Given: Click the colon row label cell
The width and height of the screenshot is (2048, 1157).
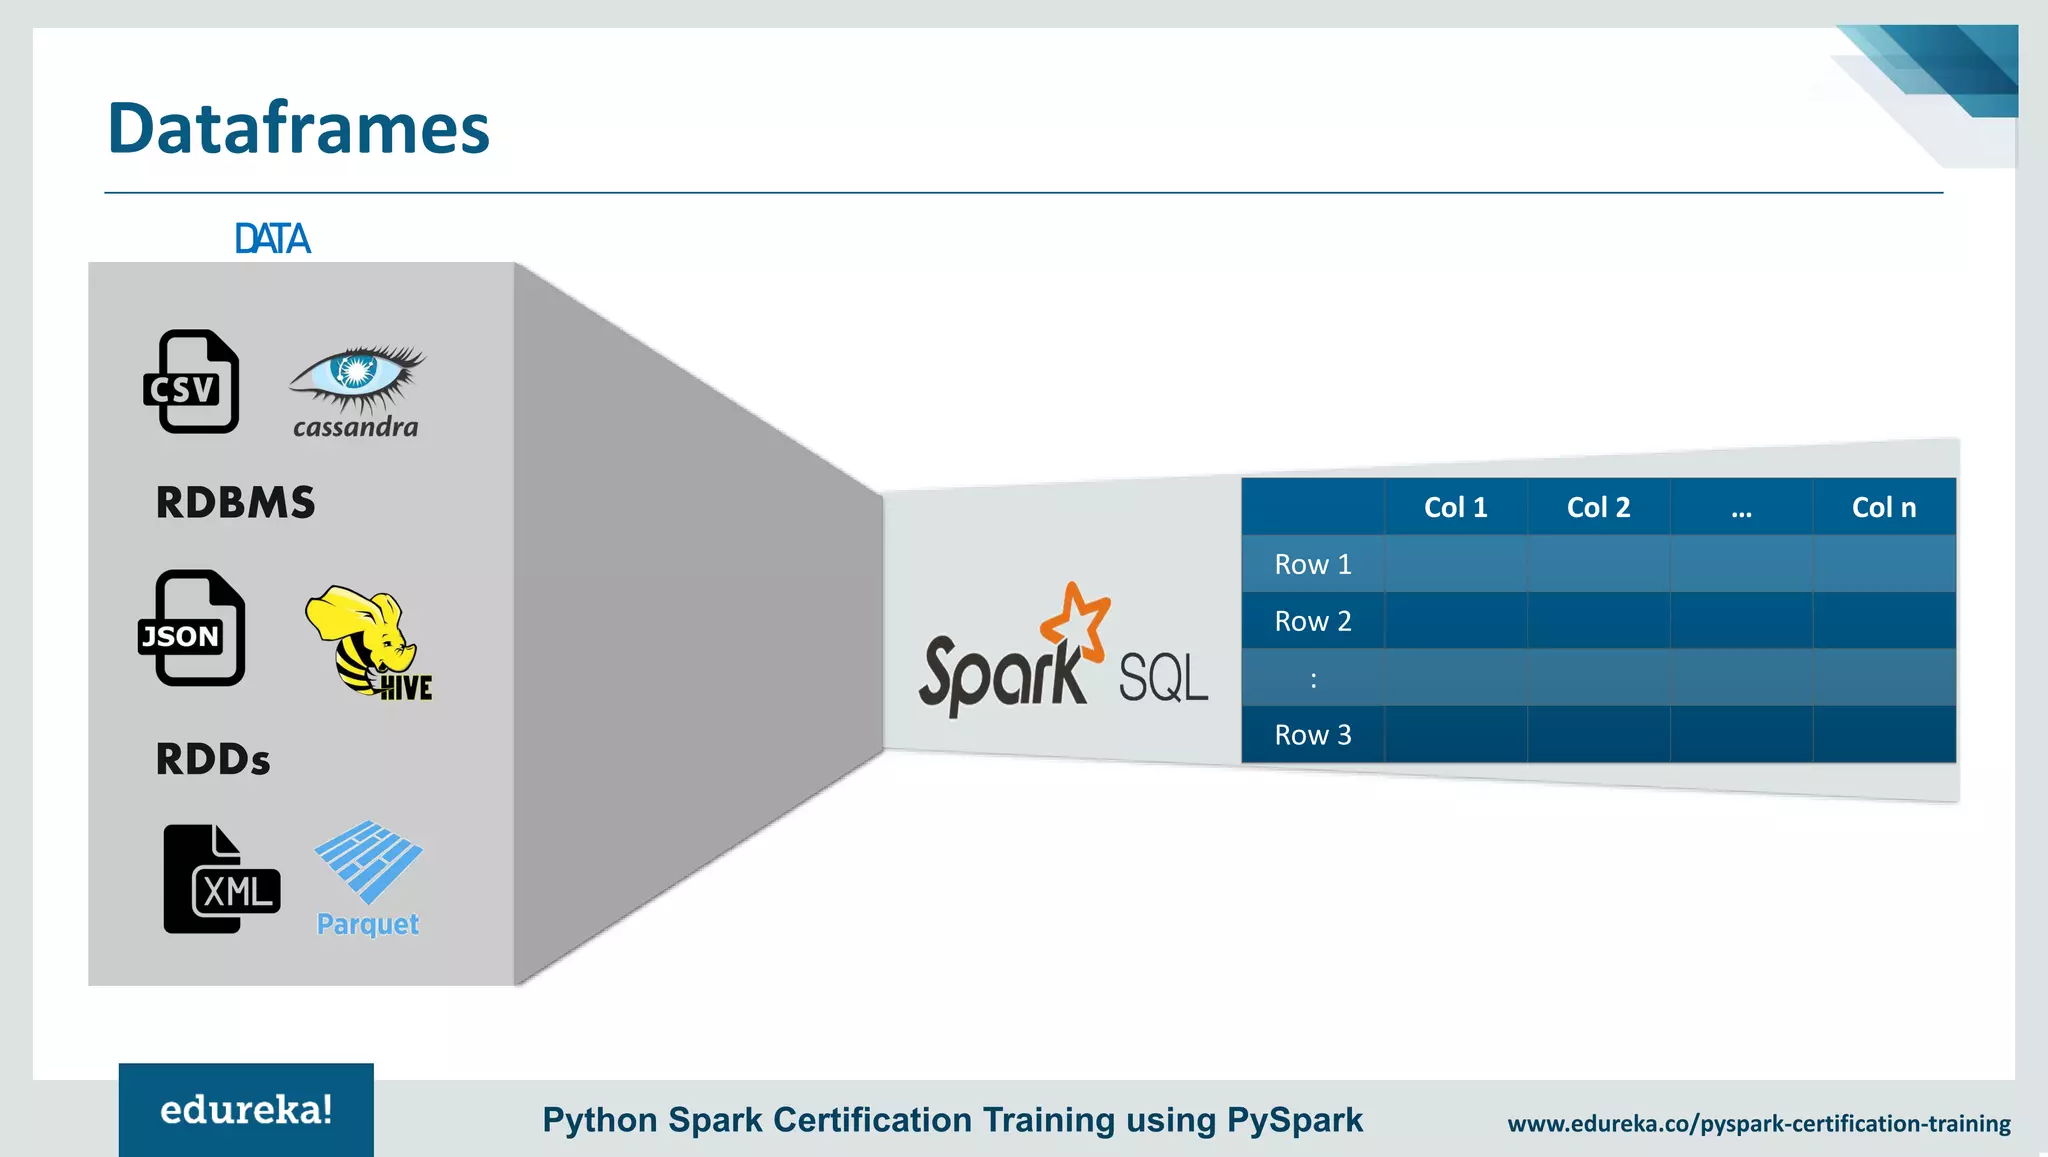Looking at the screenshot, I should 1313,678.
